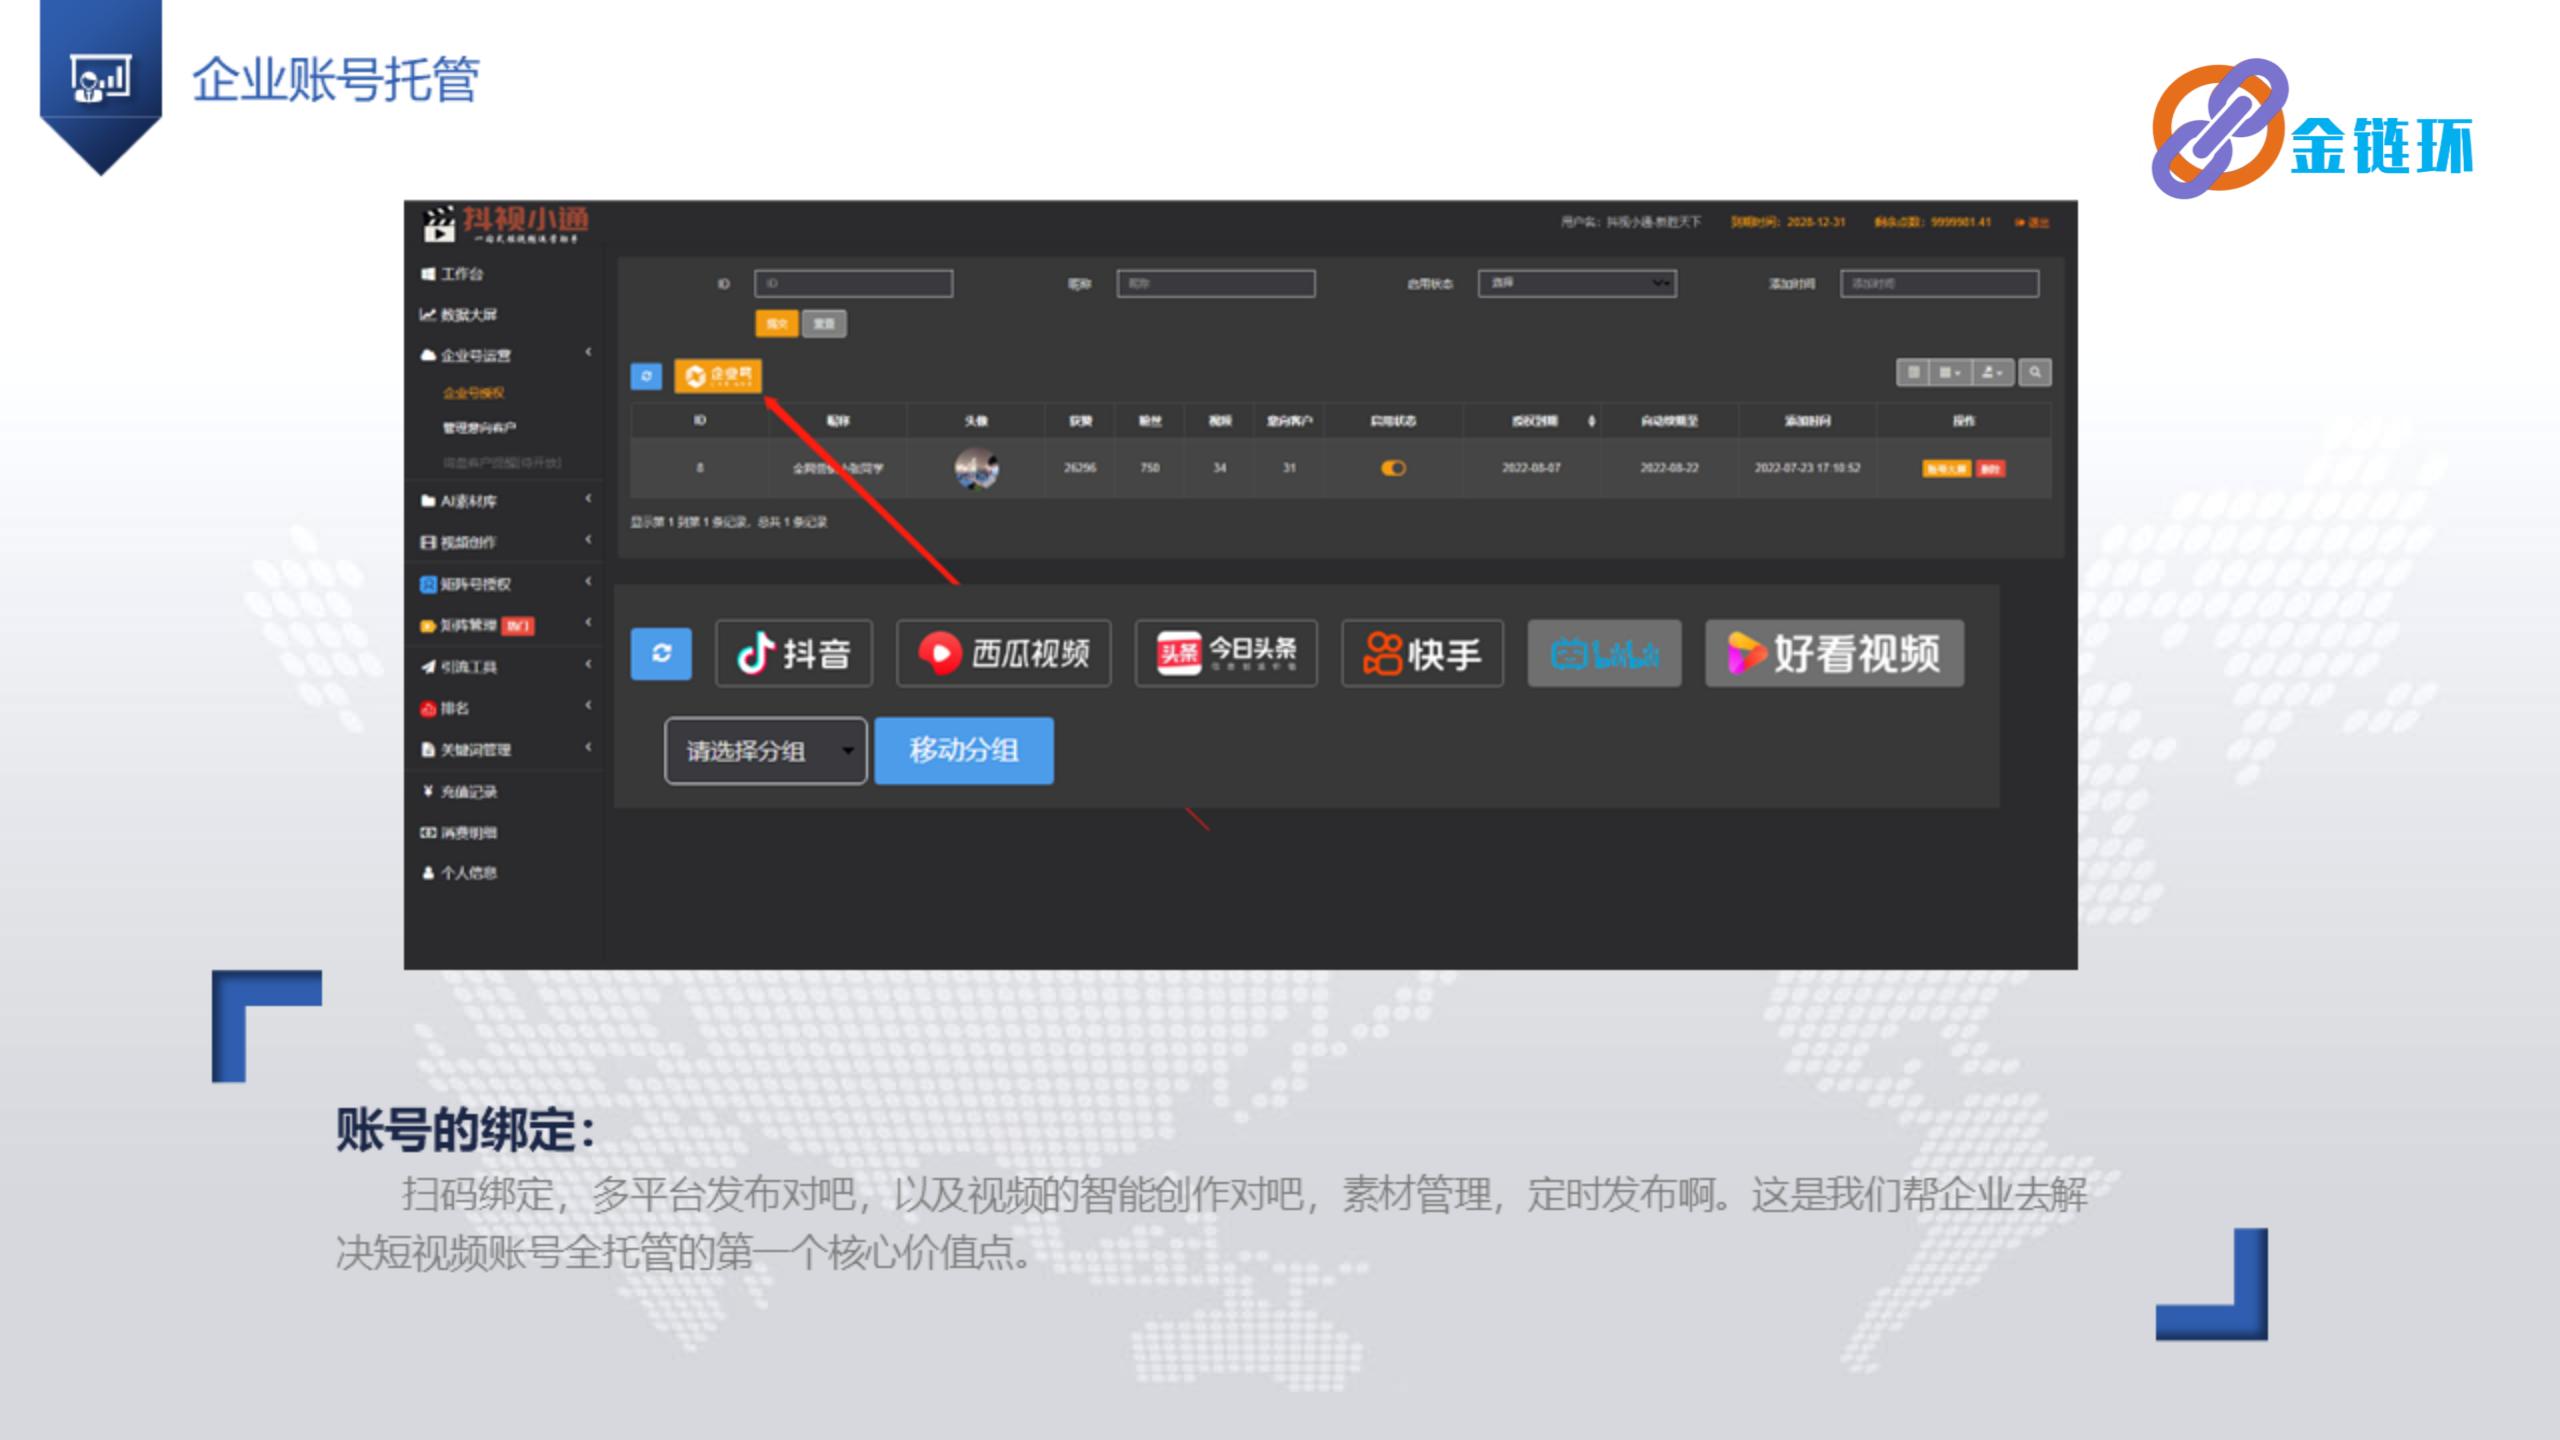
Task: Click the 抖视小通 logo
Action: click(505, 224)
